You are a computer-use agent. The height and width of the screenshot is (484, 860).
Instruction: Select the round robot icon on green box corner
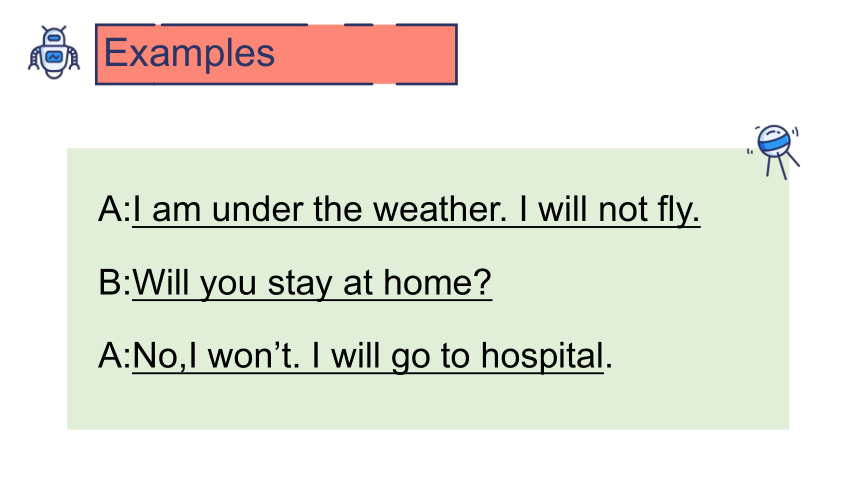(x=773, y=151)
